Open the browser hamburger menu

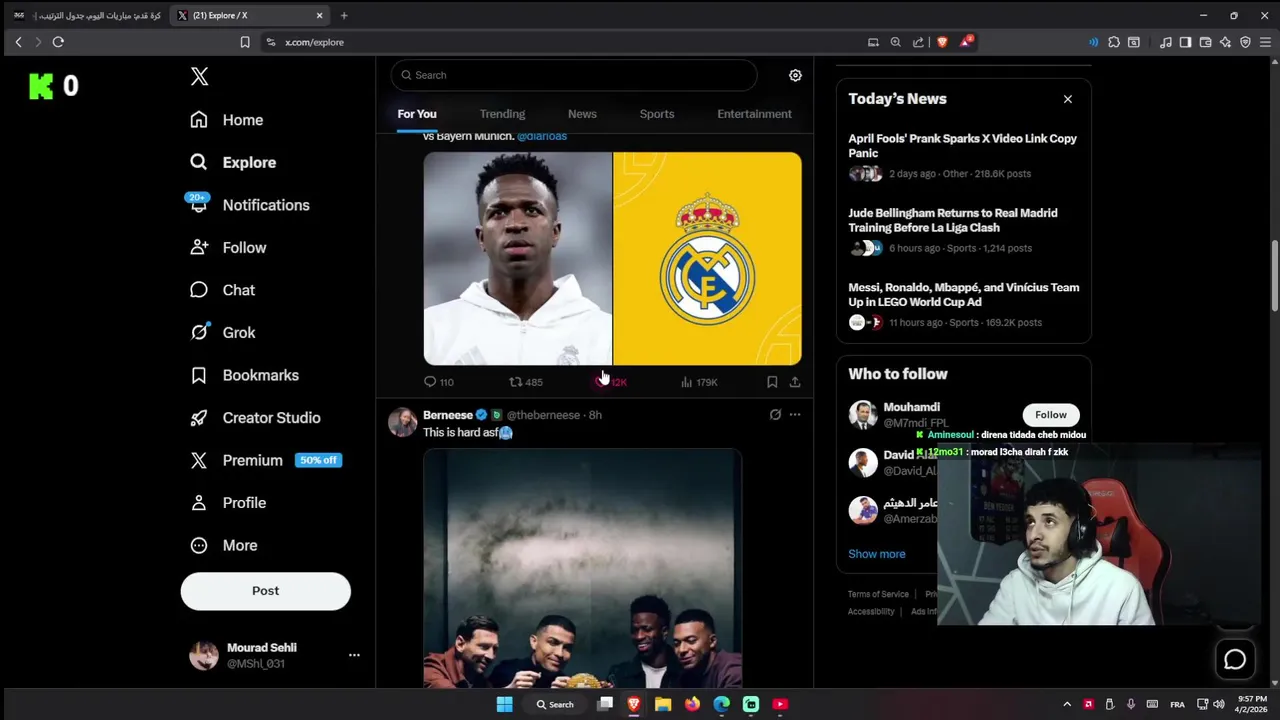[x=1265, y=42]
